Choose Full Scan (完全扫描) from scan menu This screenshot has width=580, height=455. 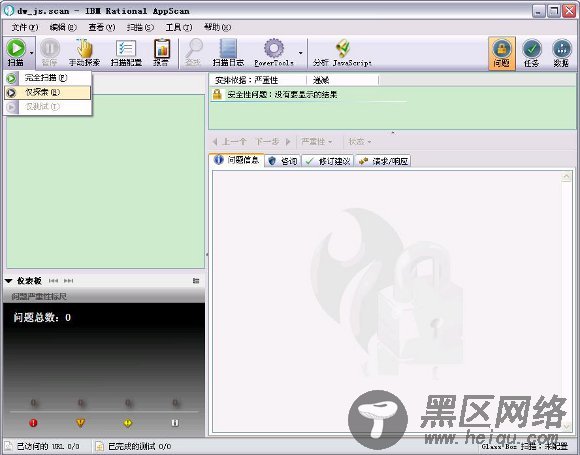point(48,78)
